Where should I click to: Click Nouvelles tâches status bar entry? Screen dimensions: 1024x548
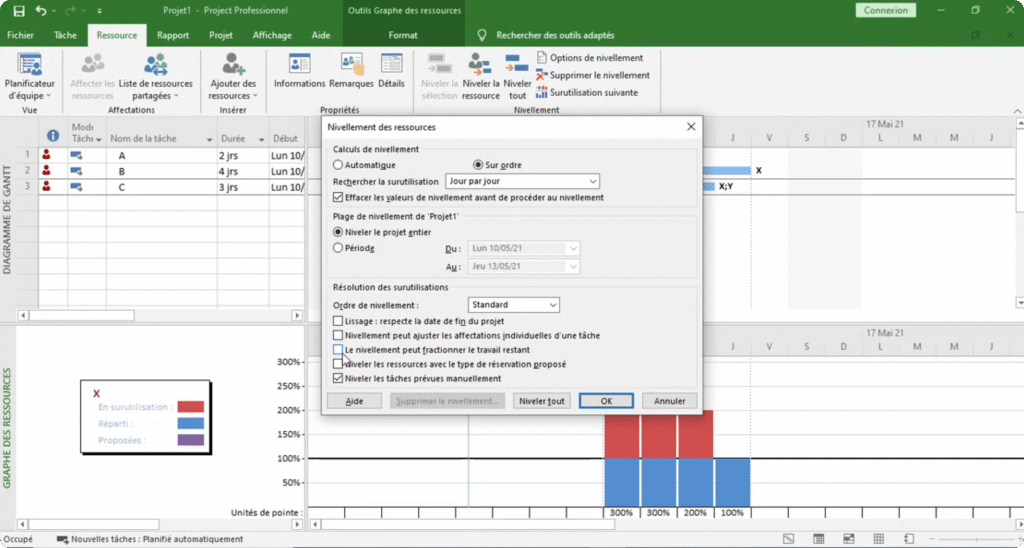150,540
